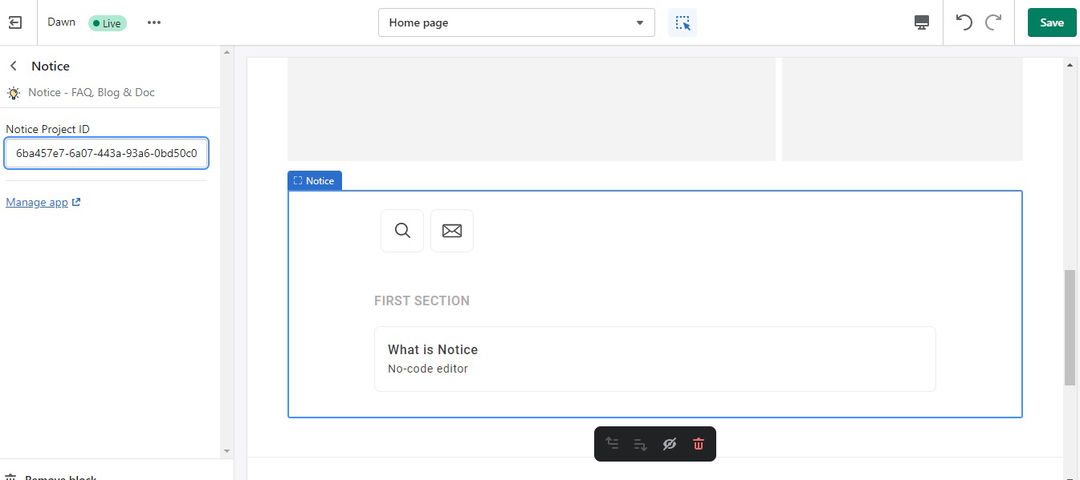Viewport: 1080px width, 480px height.
Task: Exit the theme editor via the top-left icon
Action: click(x=15, y=23)
